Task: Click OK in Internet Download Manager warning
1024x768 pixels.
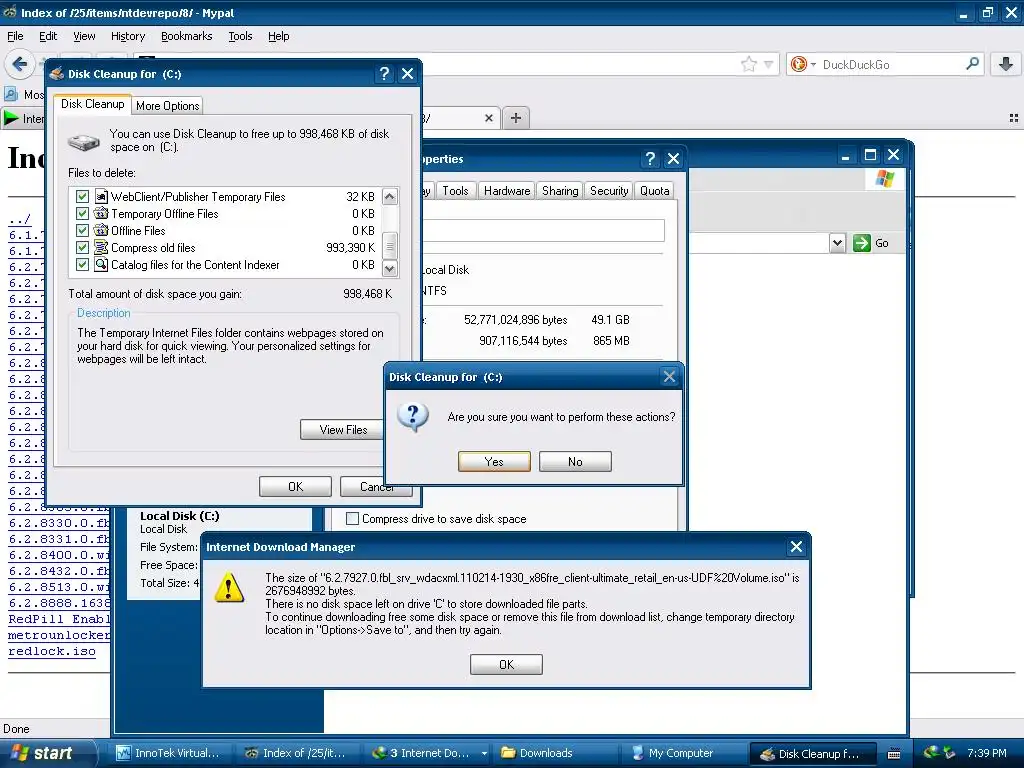Action: point(506,664)
